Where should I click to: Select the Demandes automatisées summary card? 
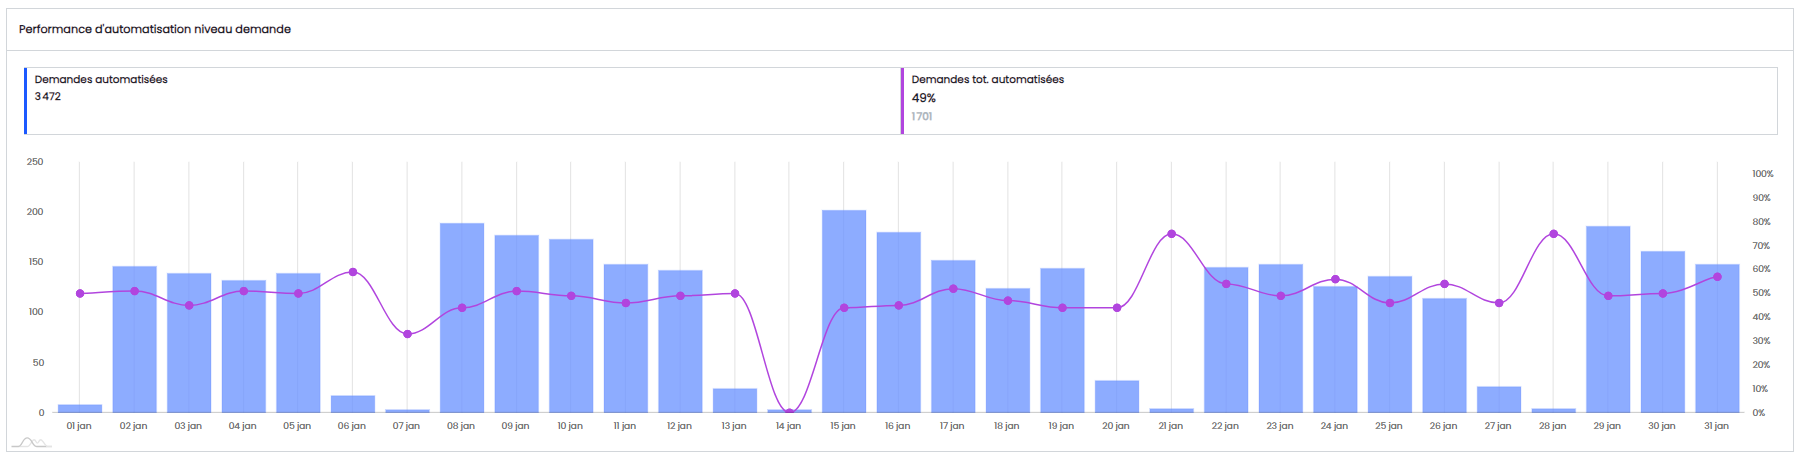click(x=462, y=101)
